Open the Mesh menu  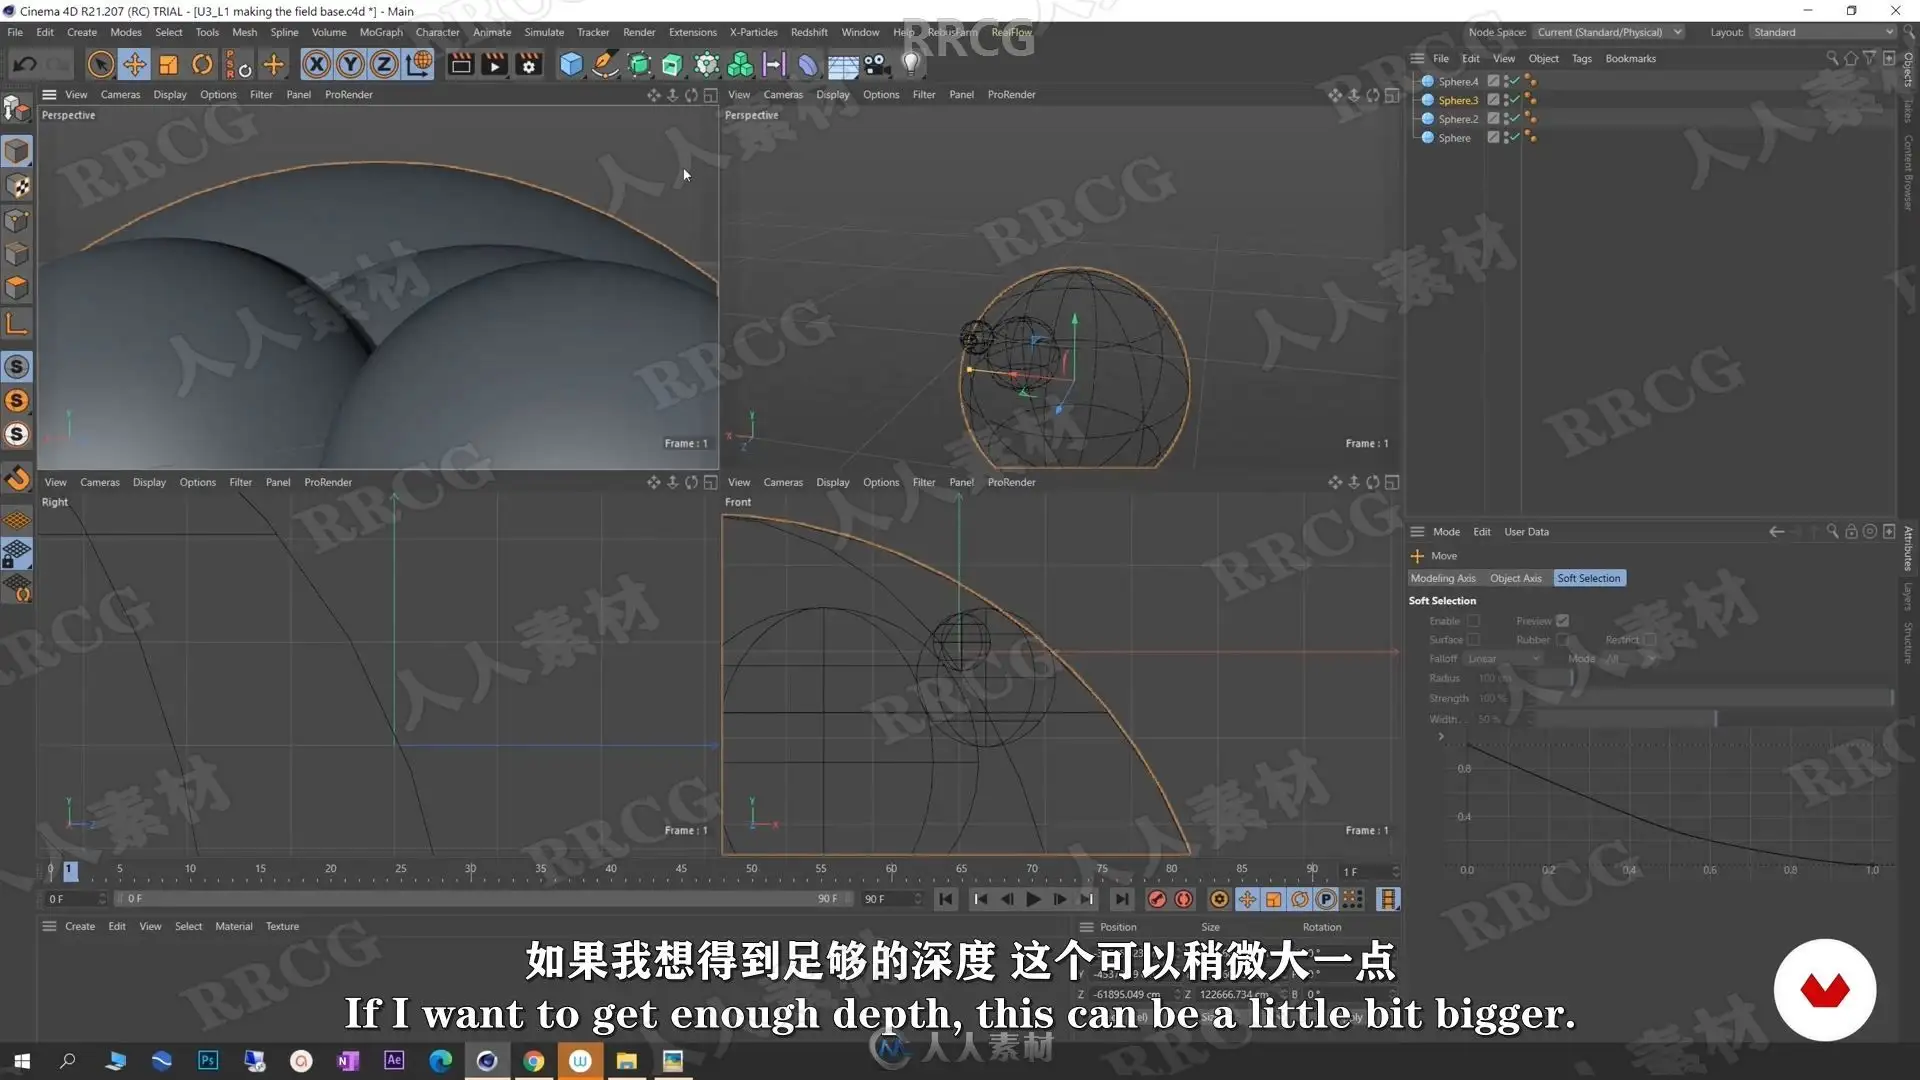pyautogui.click(x=245, y=32)
